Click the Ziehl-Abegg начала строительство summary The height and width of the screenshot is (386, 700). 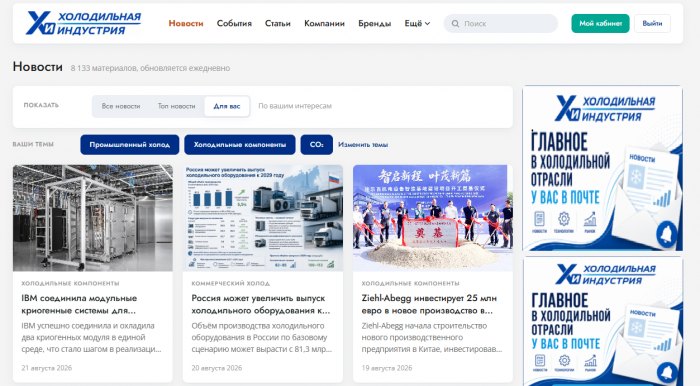(432, 337)
